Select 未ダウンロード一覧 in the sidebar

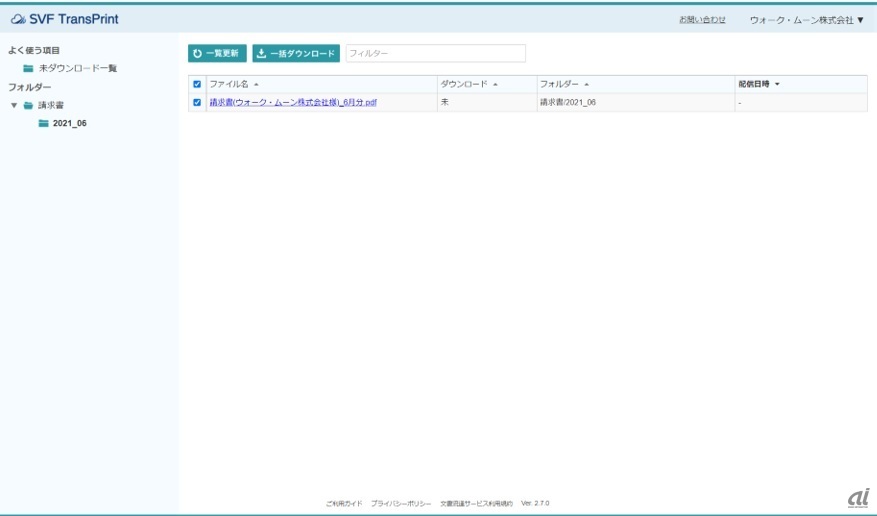[x=78, y=68]
